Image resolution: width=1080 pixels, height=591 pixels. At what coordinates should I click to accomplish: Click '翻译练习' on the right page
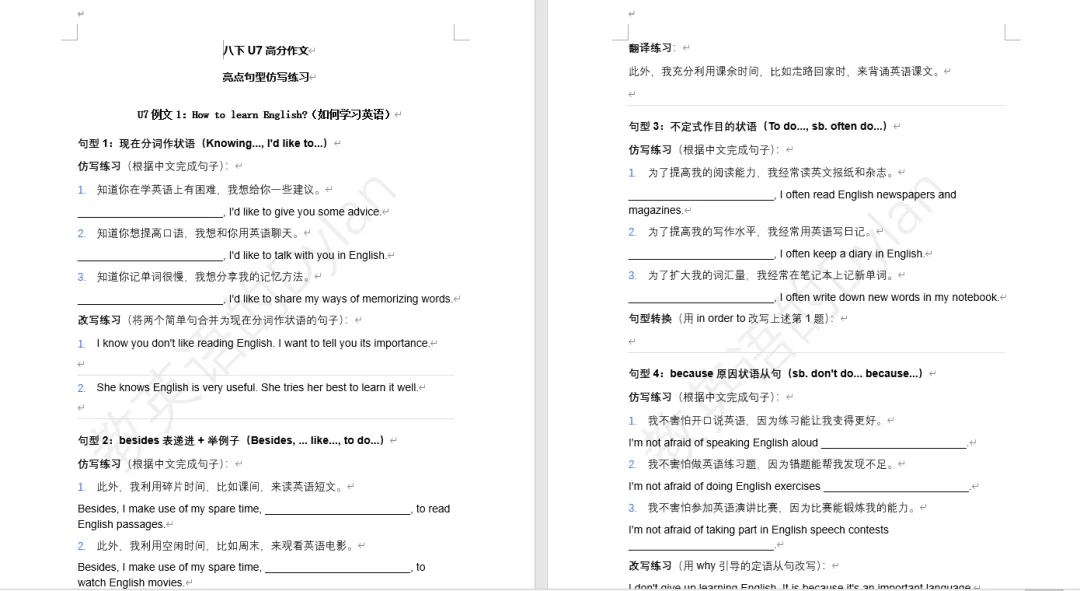pos(650,48)
